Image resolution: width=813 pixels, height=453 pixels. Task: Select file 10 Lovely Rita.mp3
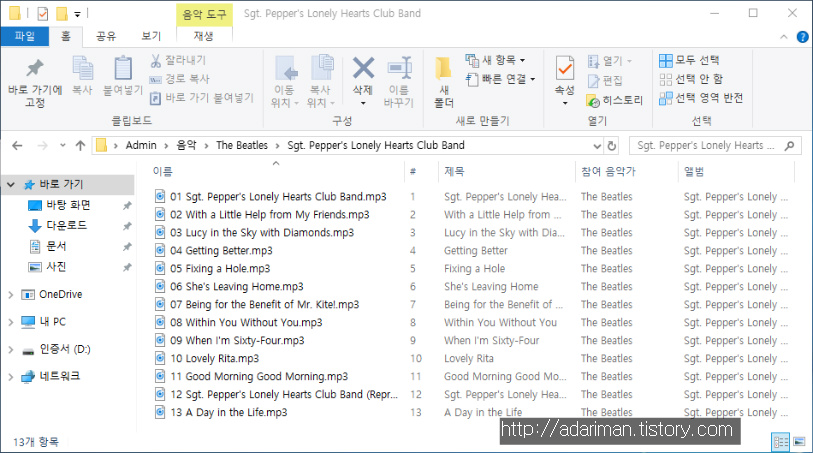(x=214, y=359)
